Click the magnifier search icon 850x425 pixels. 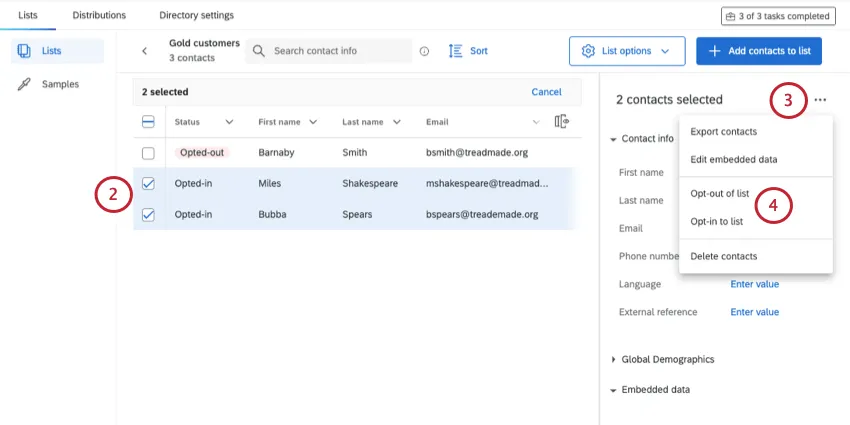(x=259, y=51)
